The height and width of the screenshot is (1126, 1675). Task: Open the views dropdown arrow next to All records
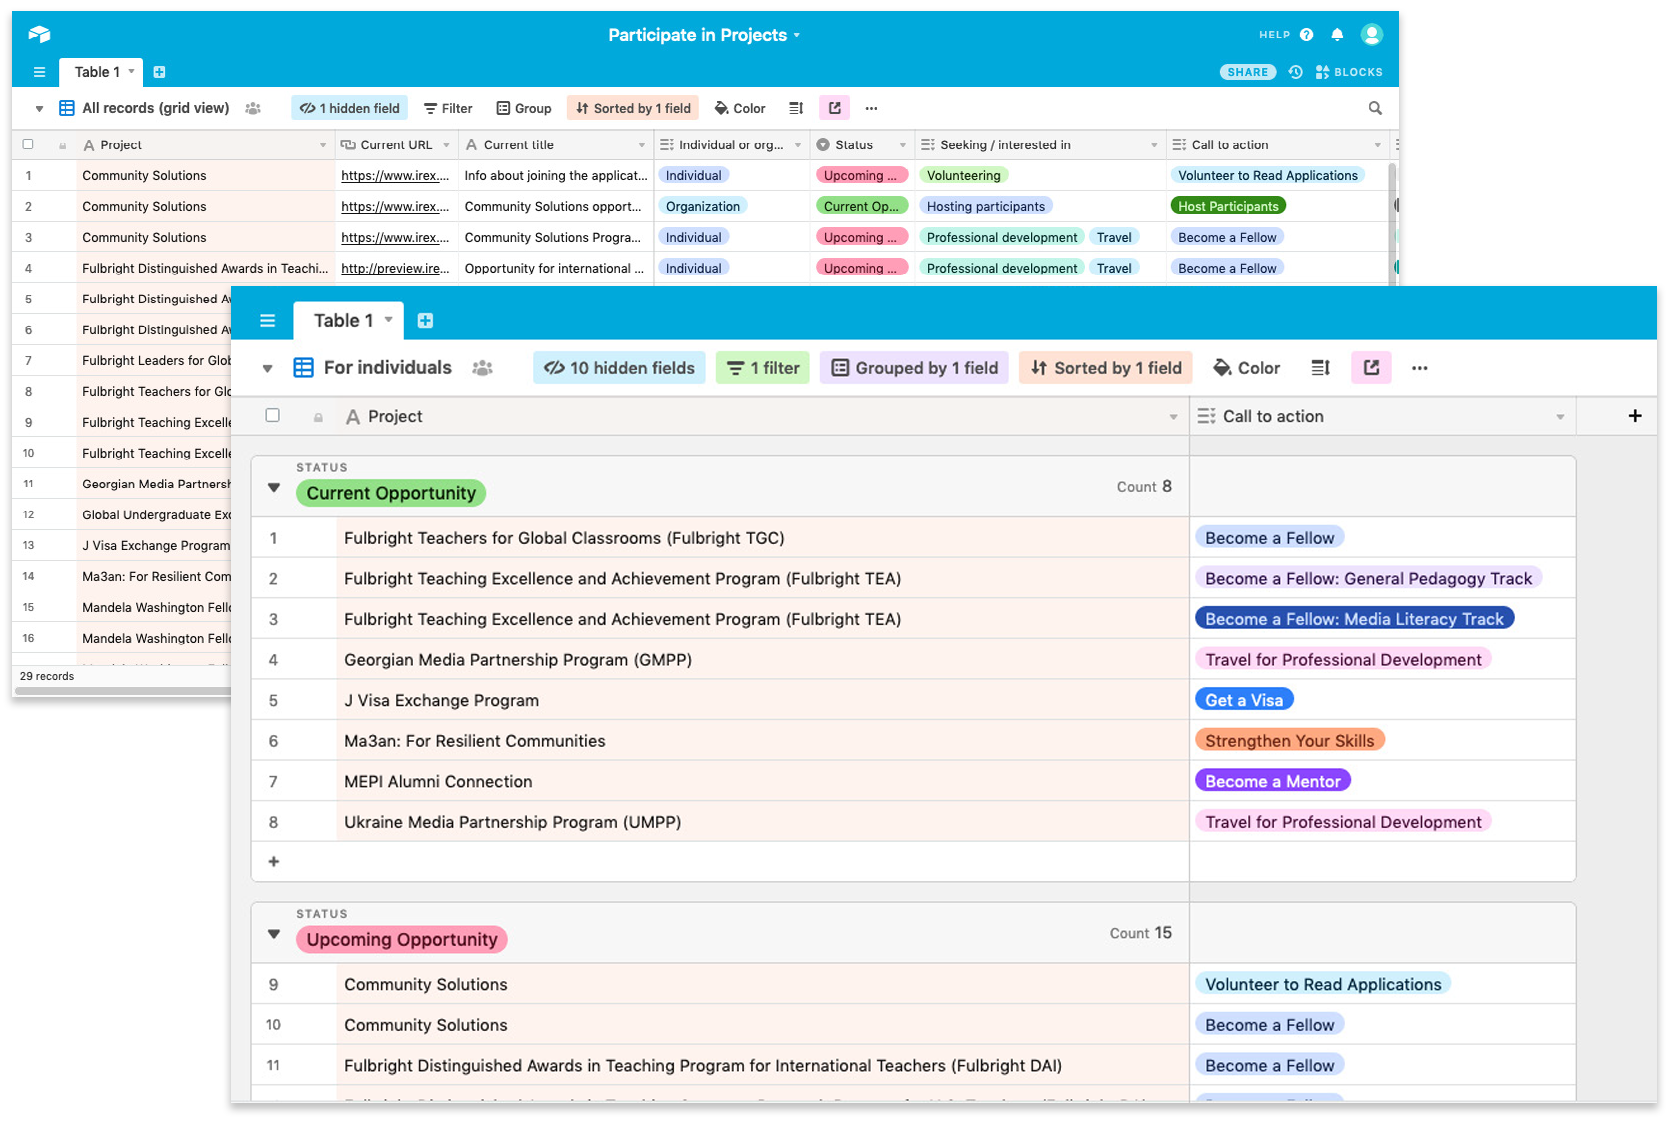pyautogui.click(x=39, y=108)
